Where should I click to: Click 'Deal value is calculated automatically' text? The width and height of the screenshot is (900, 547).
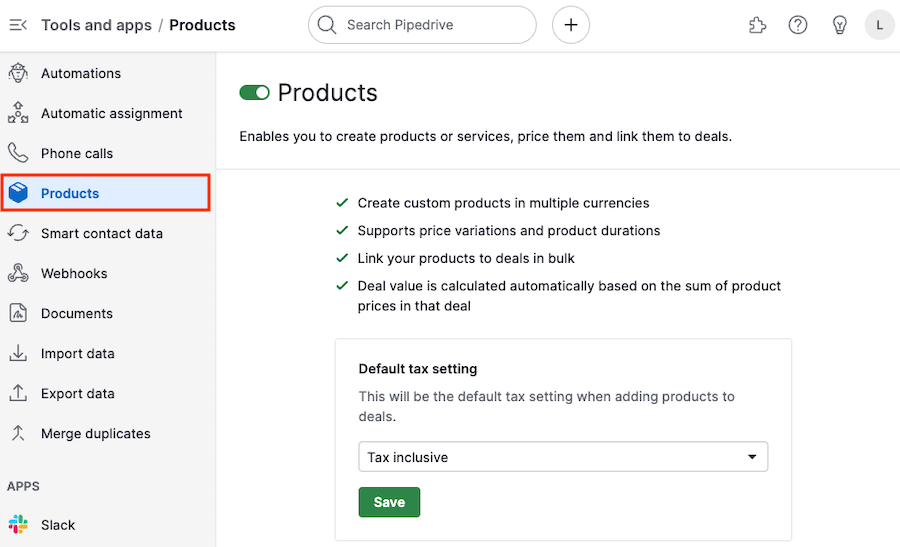(569, 296)
